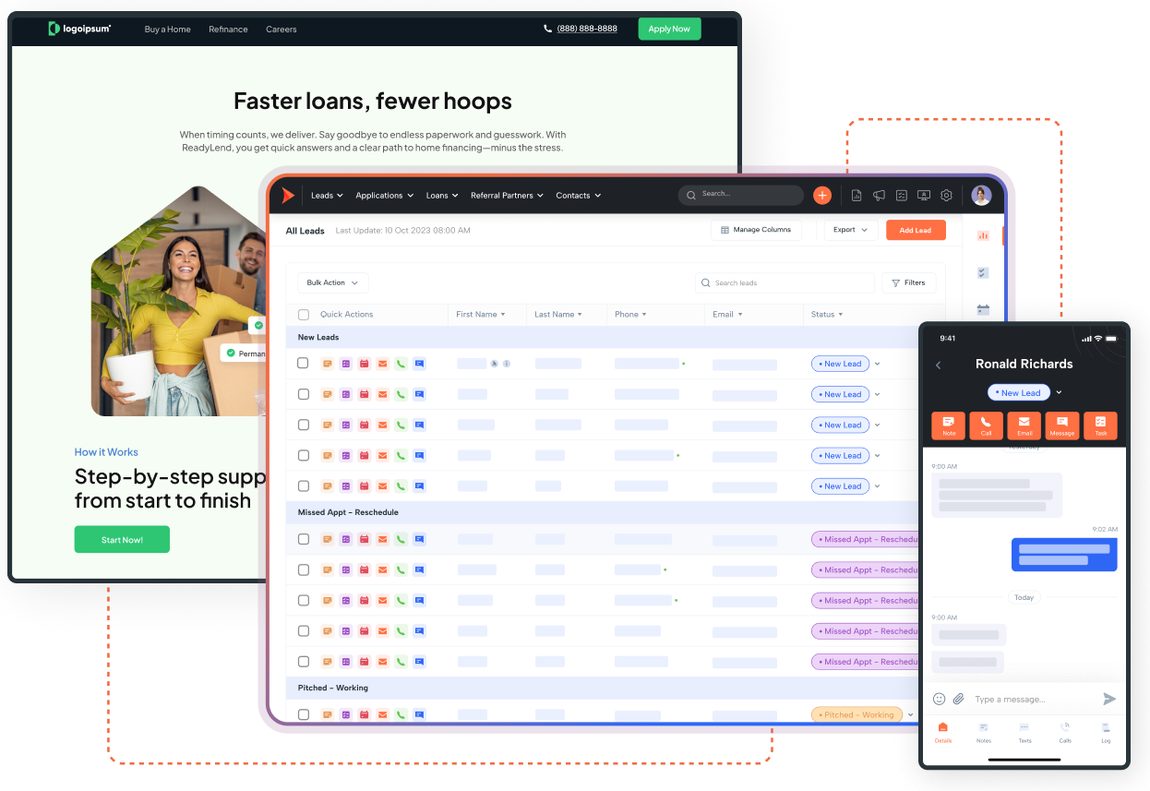Switch to Calls tab on mobile app
The height and width of the screenshot is (791, 1150).
click(1065, 732)
